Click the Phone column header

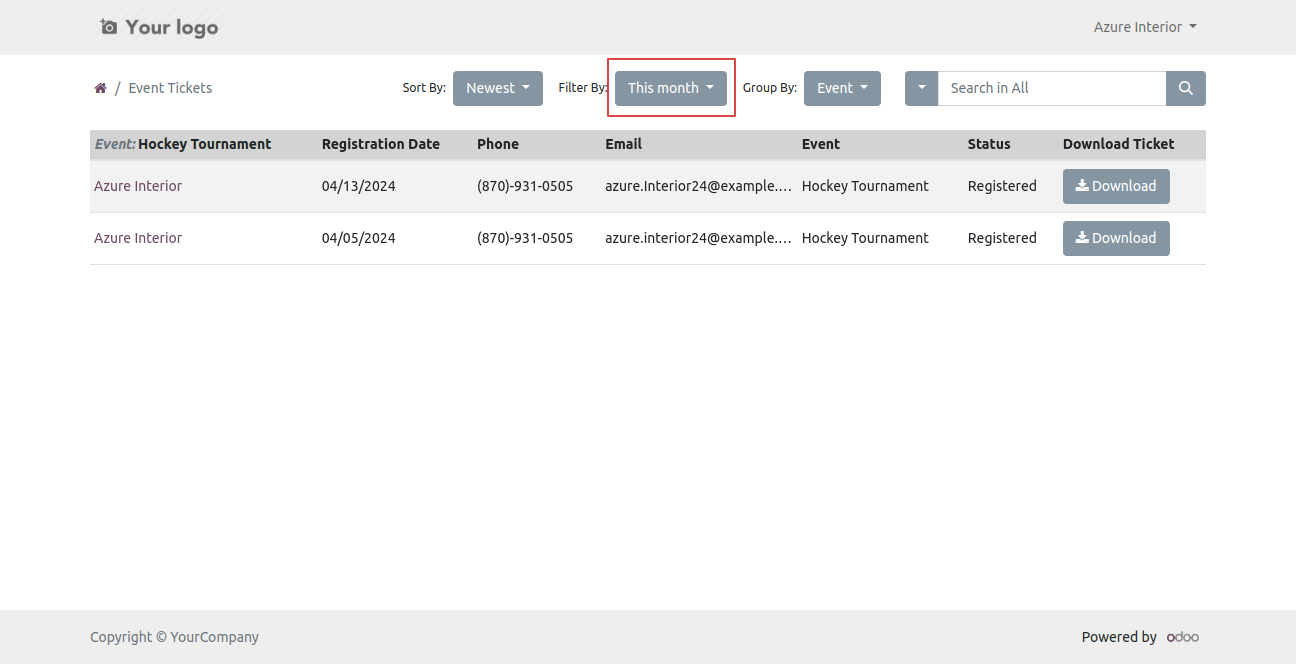coord(498,144)
